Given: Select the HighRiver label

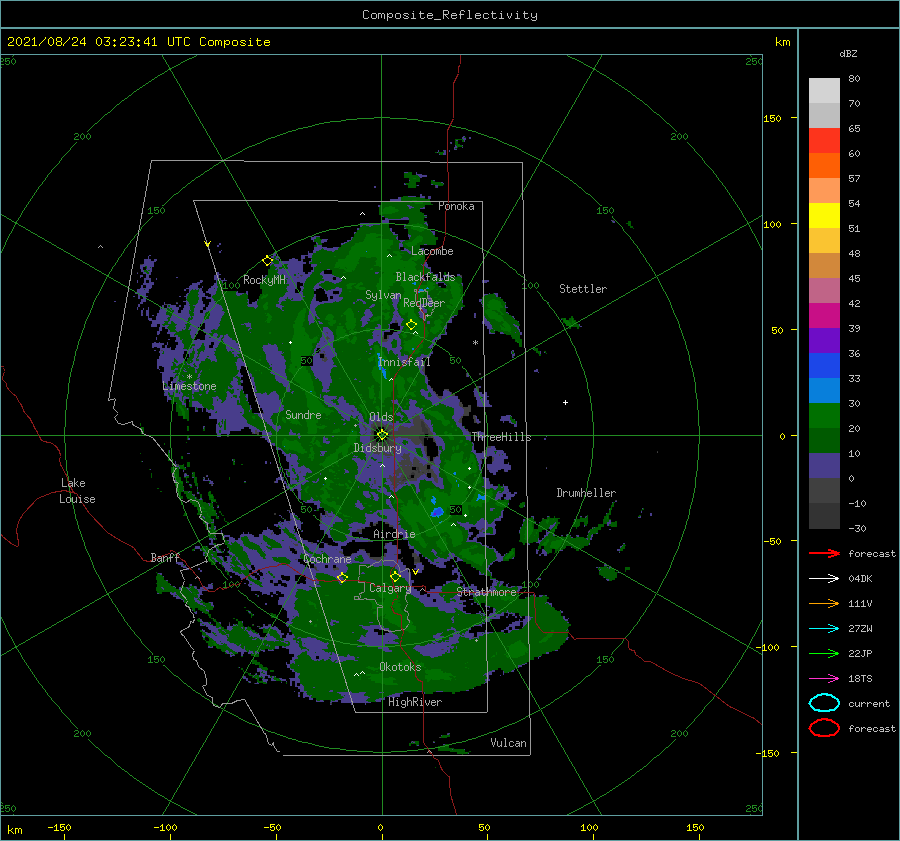Looking at the screenshot, I should point(415,702).
